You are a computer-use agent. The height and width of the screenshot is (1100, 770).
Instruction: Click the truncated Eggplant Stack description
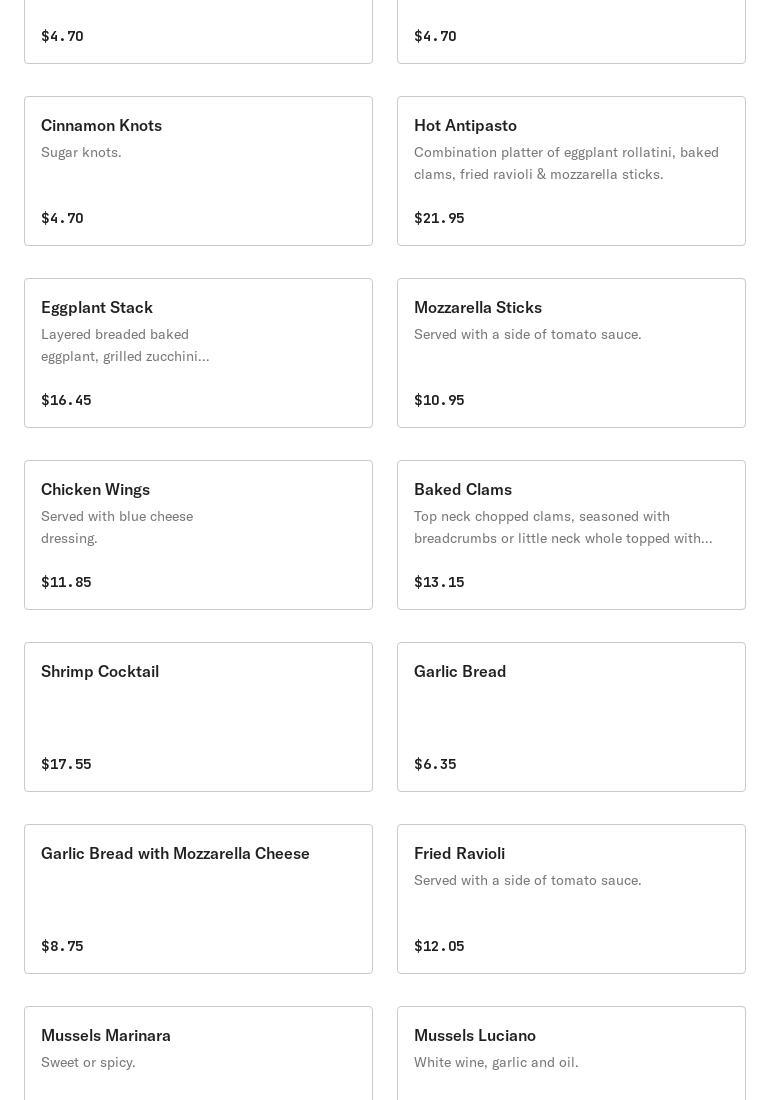coord(125,345)
